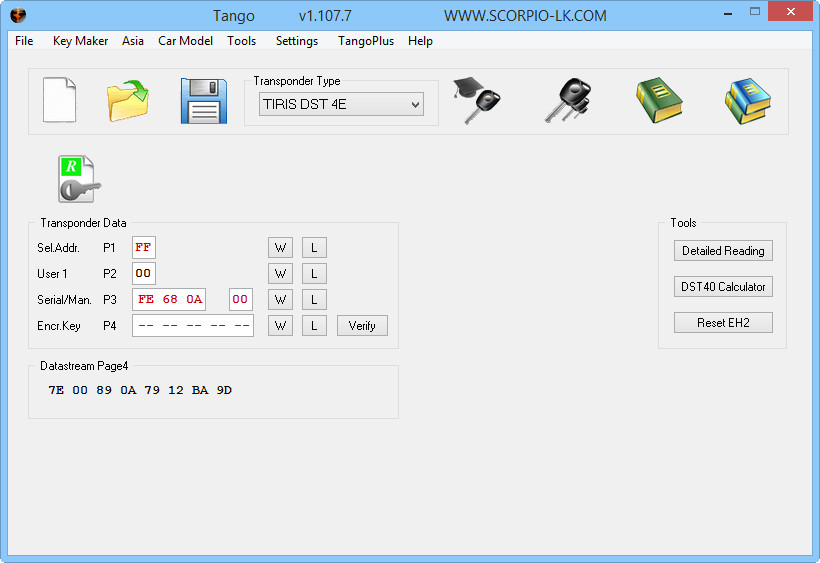Maximize the Tango window

click(x=755, y=12)
